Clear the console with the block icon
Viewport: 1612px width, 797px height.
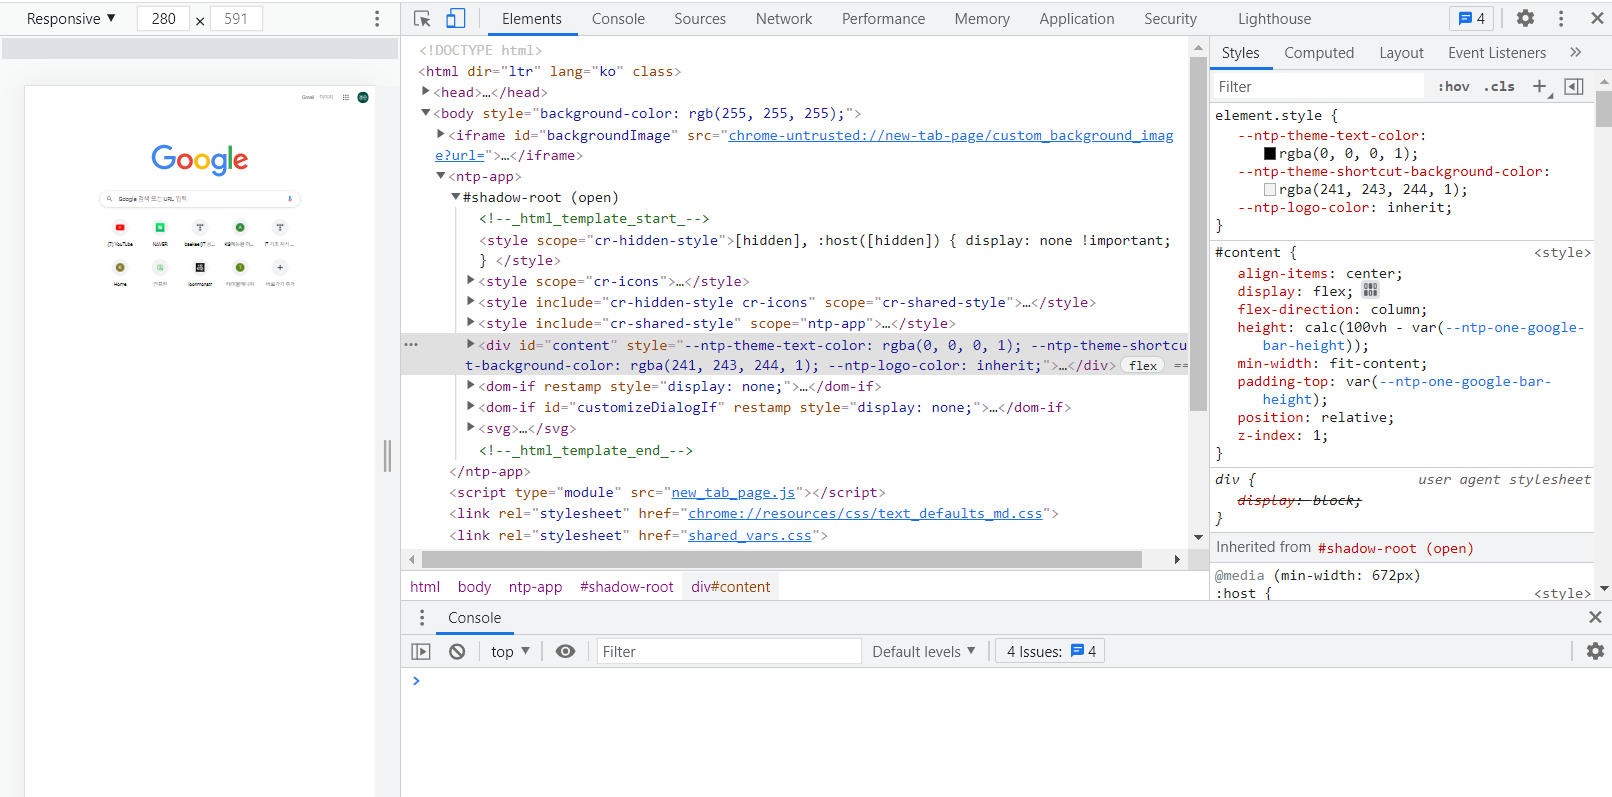(x=457, y=651)
